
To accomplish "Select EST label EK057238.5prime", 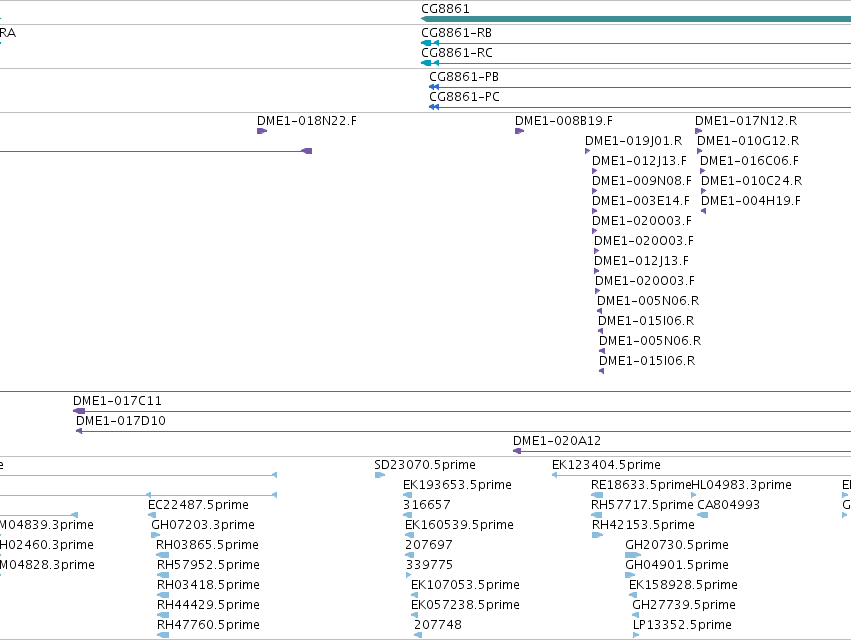I will (465, 605).
